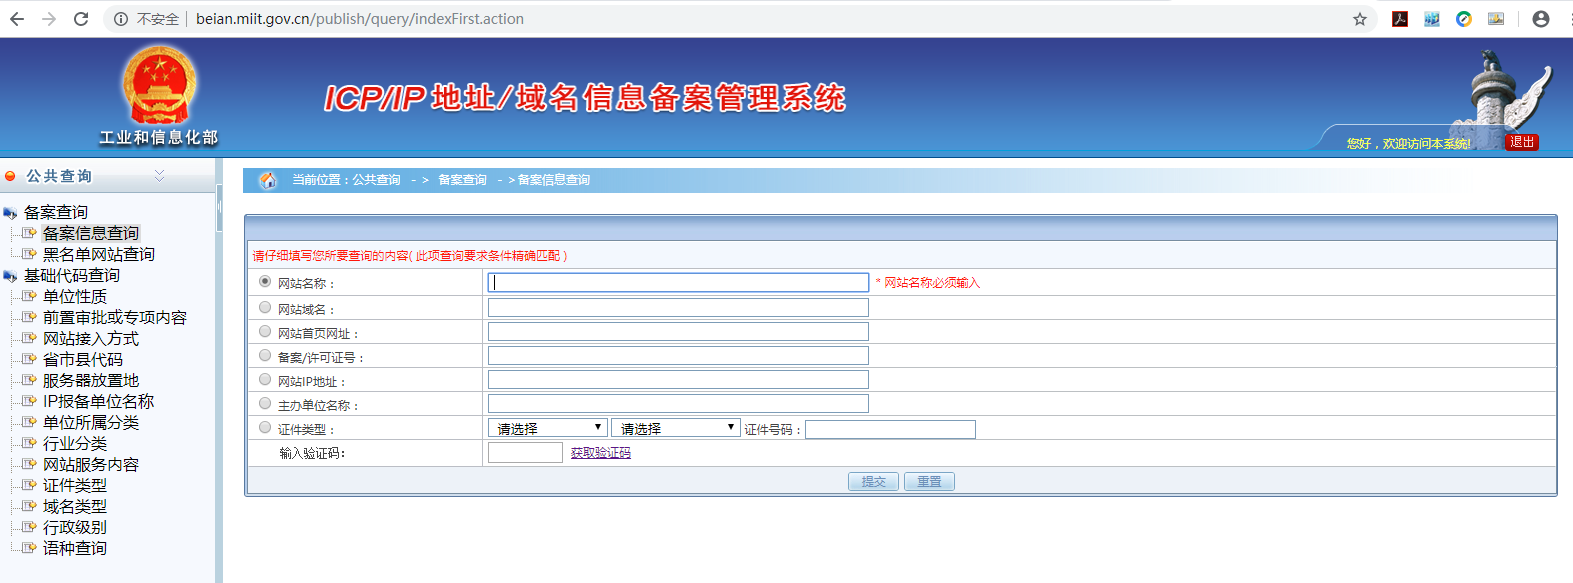Open the Adobe Acrobat extension icon
Image resolution: width=1573 pixels, height=583 pixels.
[x=1400, y=19]
